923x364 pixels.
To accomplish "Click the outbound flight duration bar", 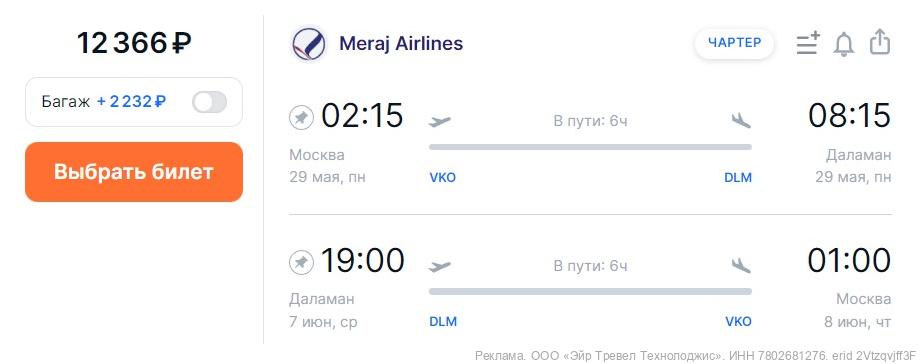I will [x=590, y=147].
